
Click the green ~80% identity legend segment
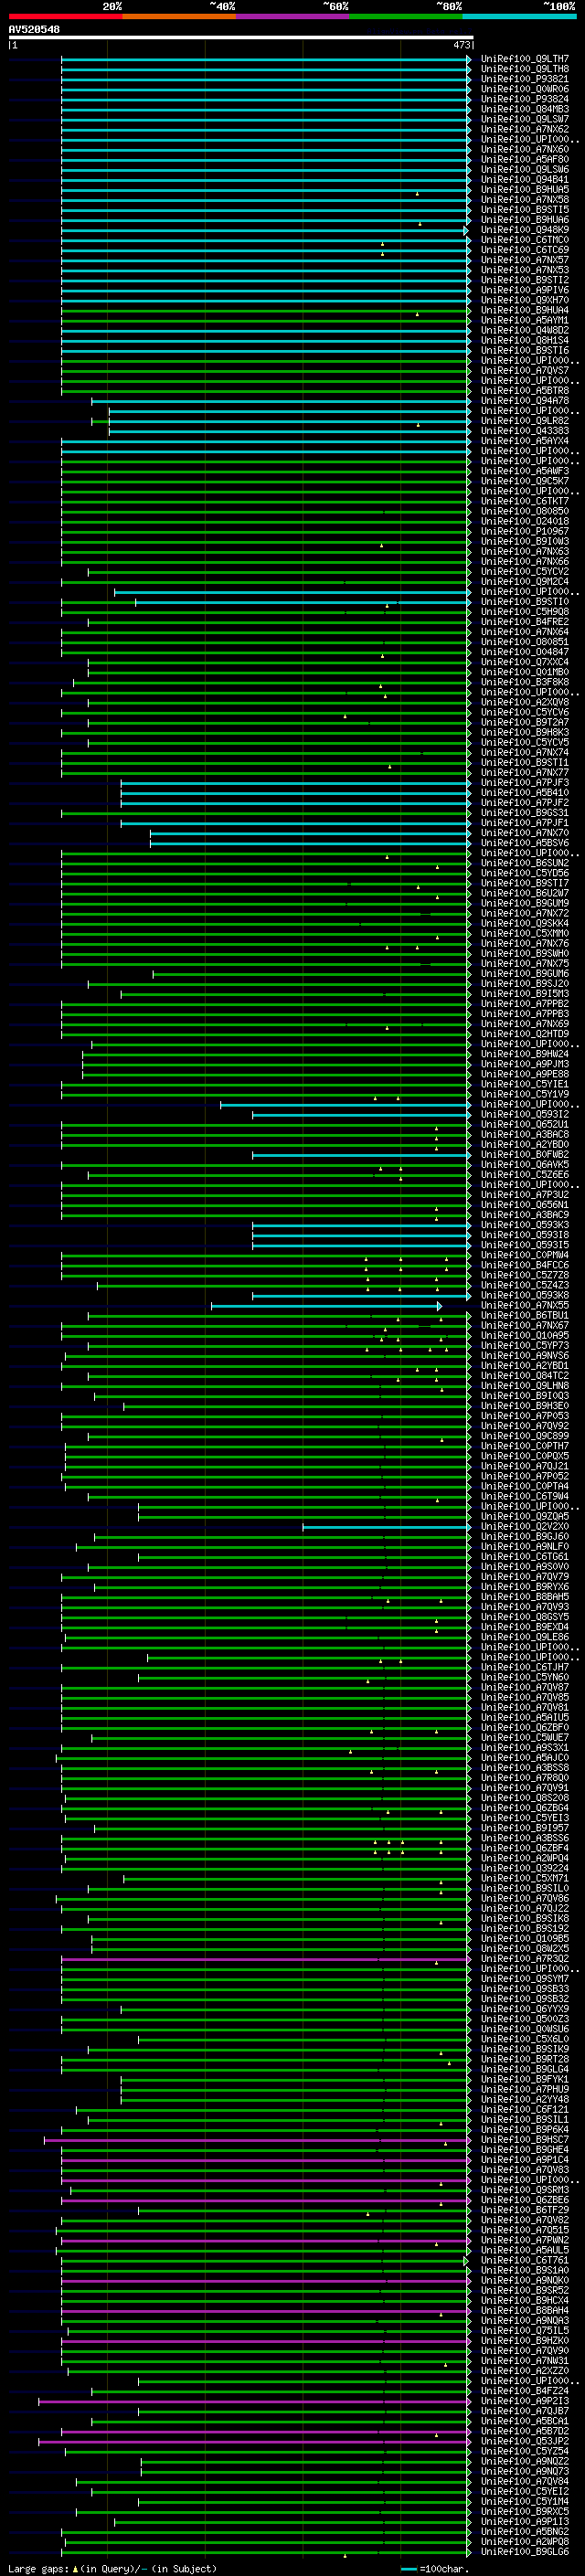point(406,16)
